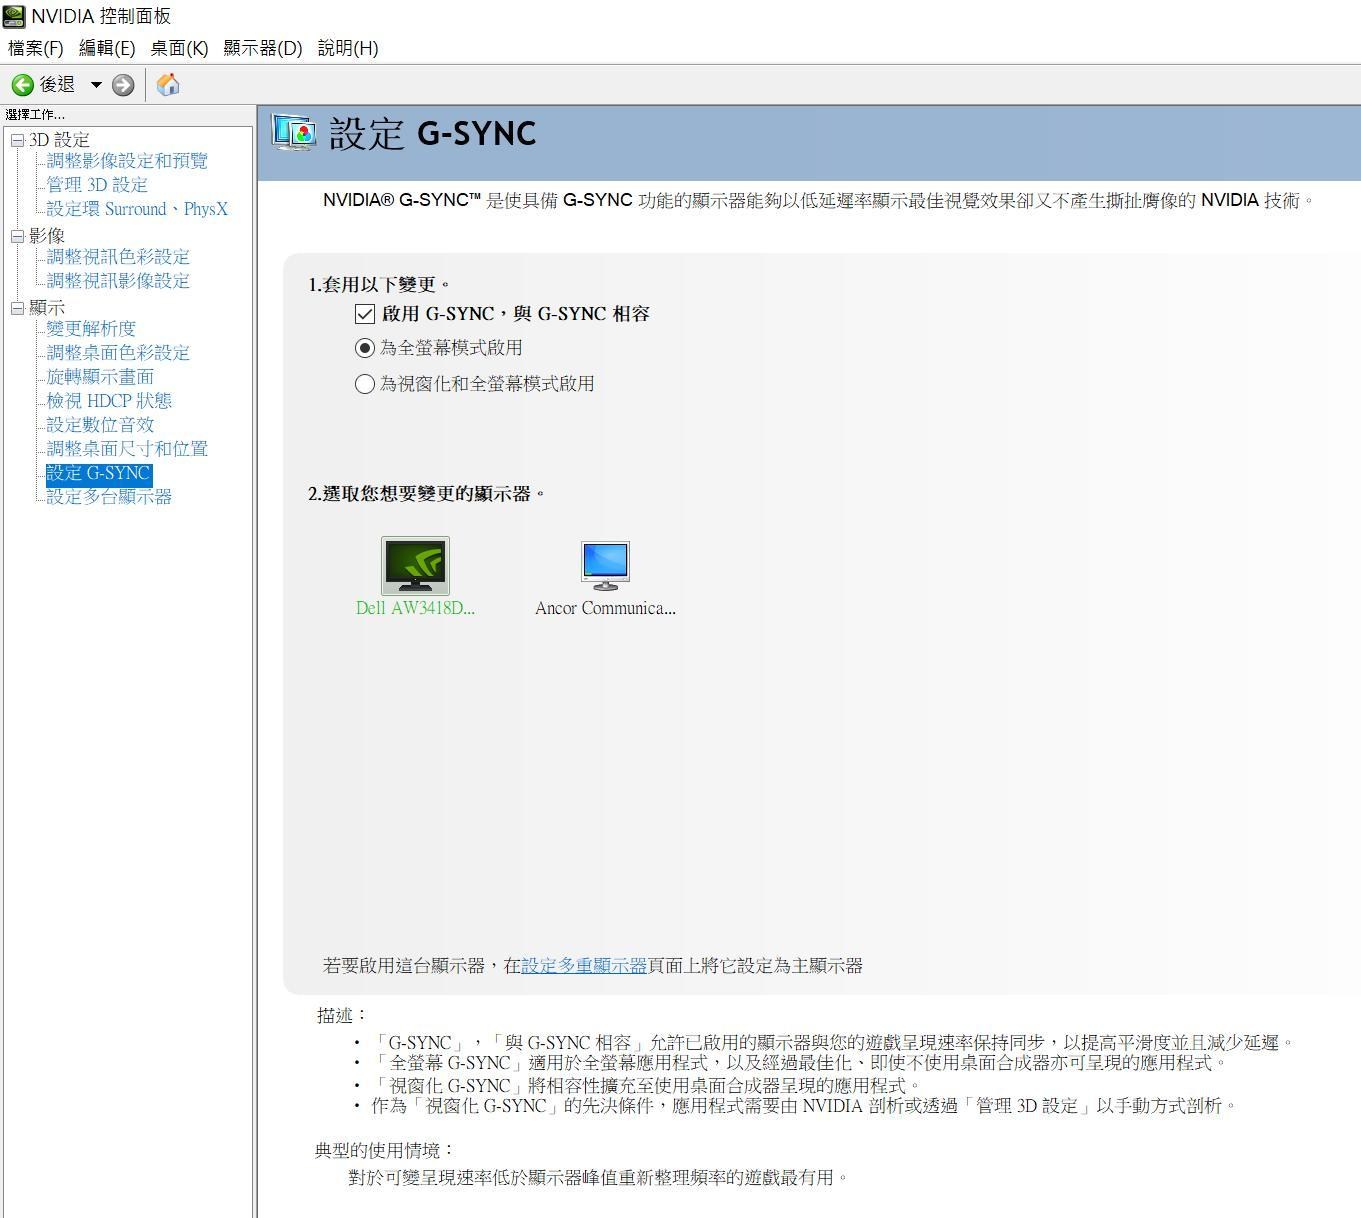
Task: Select 調整影像設定和預覽 in the tree
Action: click(127, 161)
